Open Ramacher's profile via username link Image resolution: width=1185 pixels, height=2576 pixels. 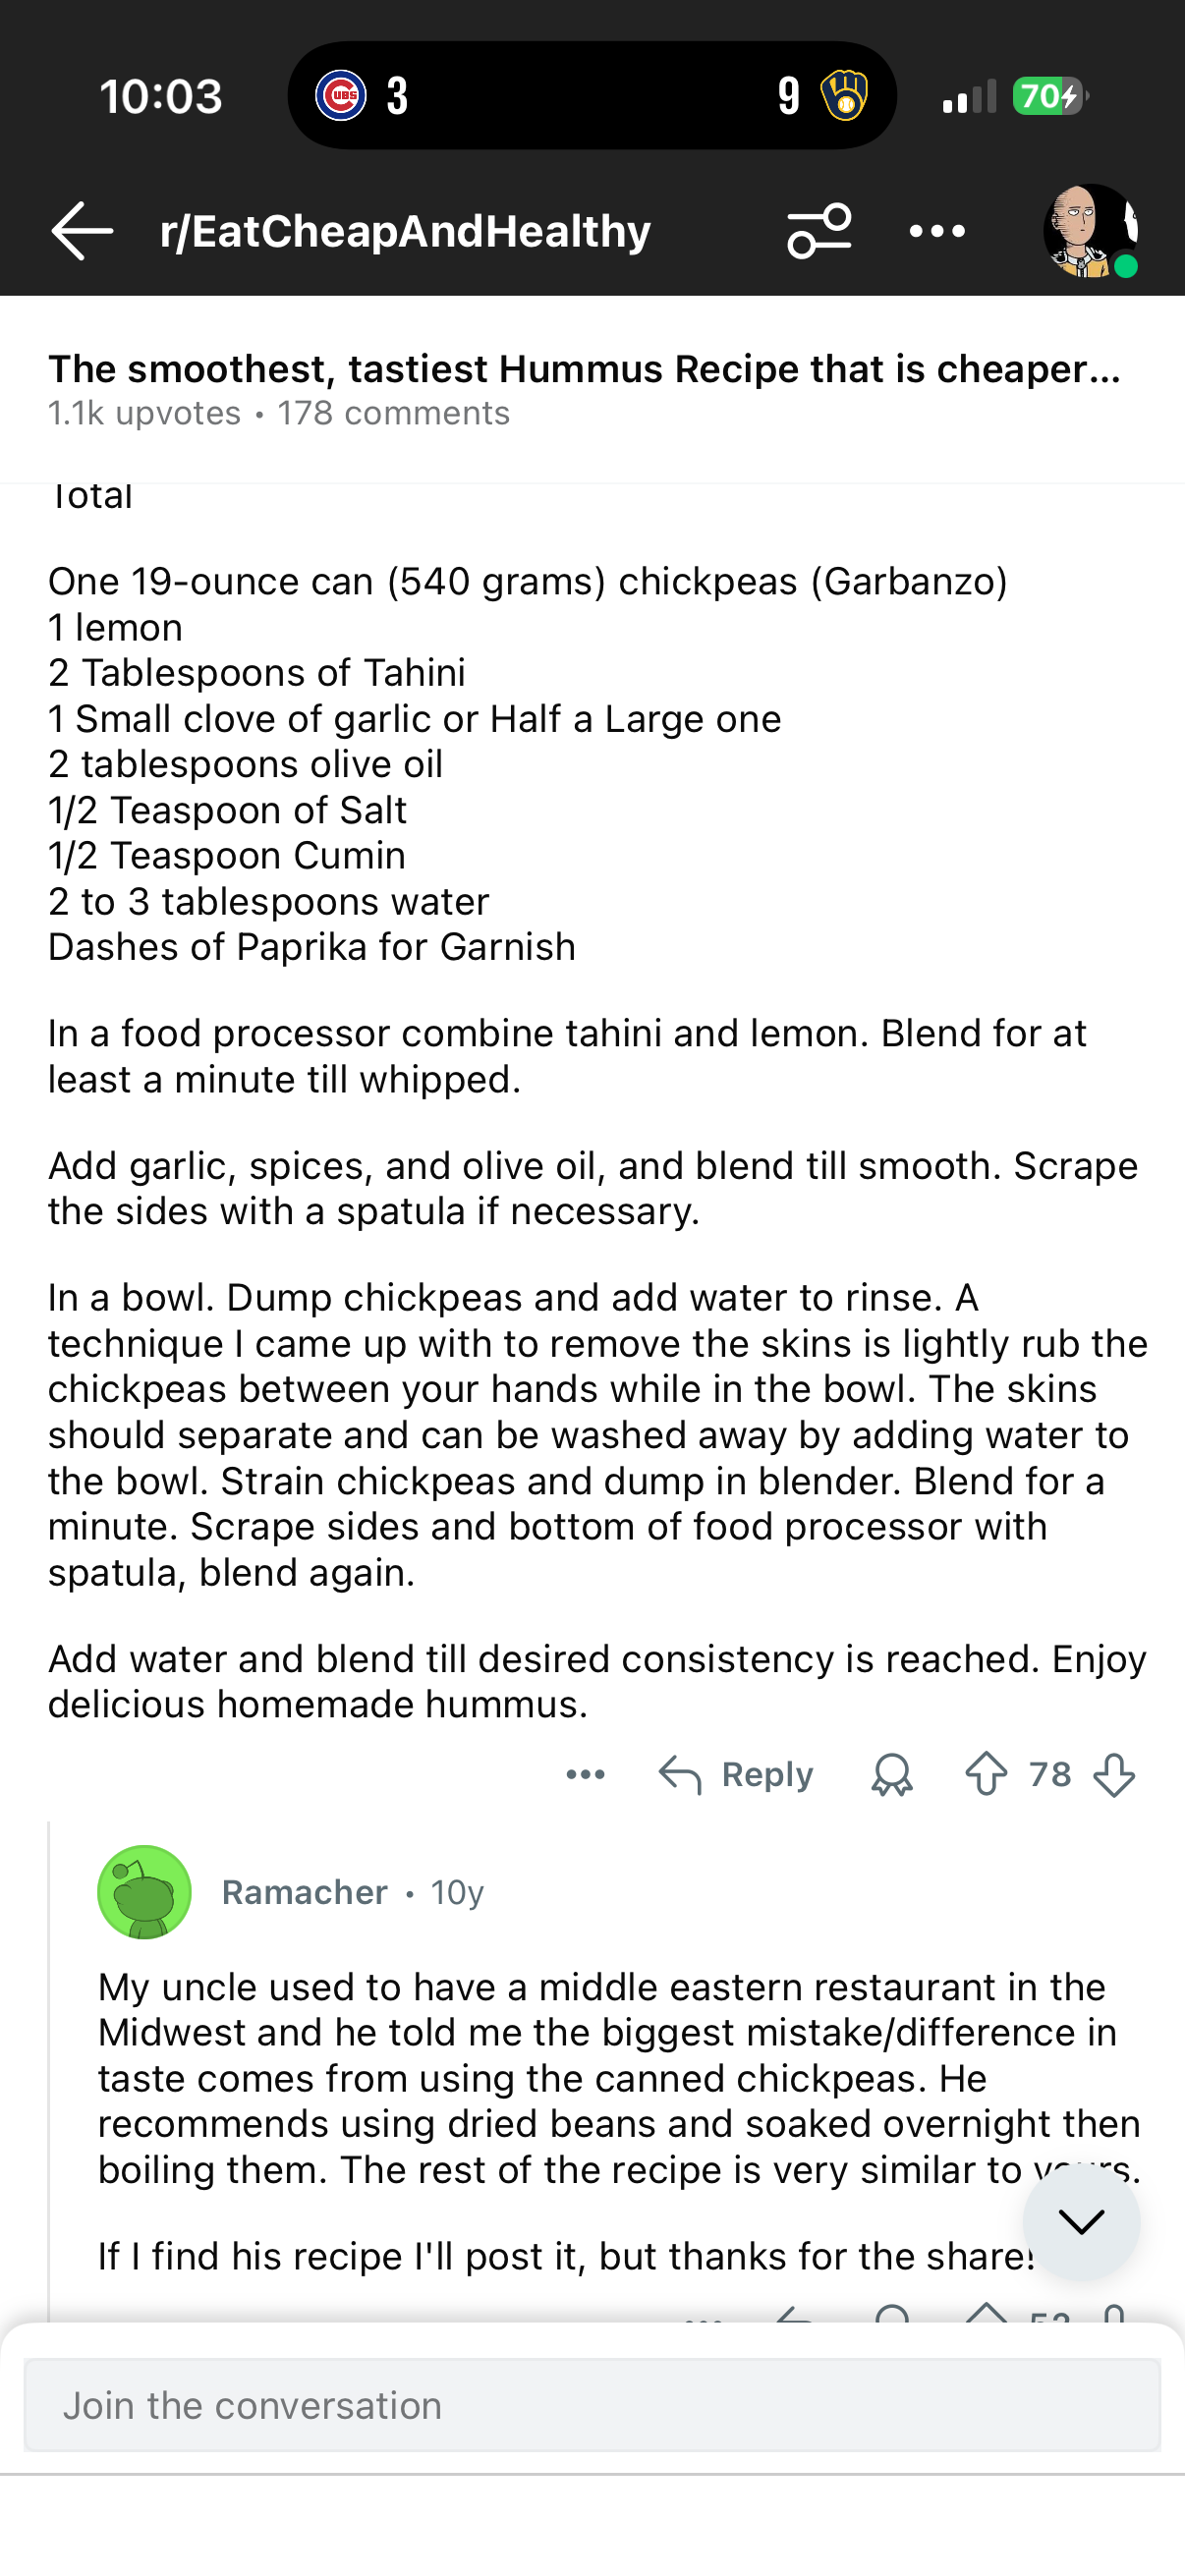(304, 1891)
